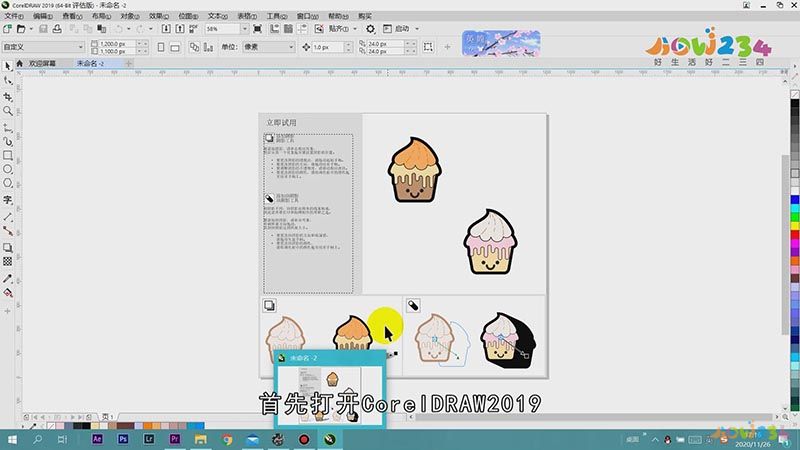
Task: Toggle snap off button
Action: pyautogui.click(x=319, y=29)
